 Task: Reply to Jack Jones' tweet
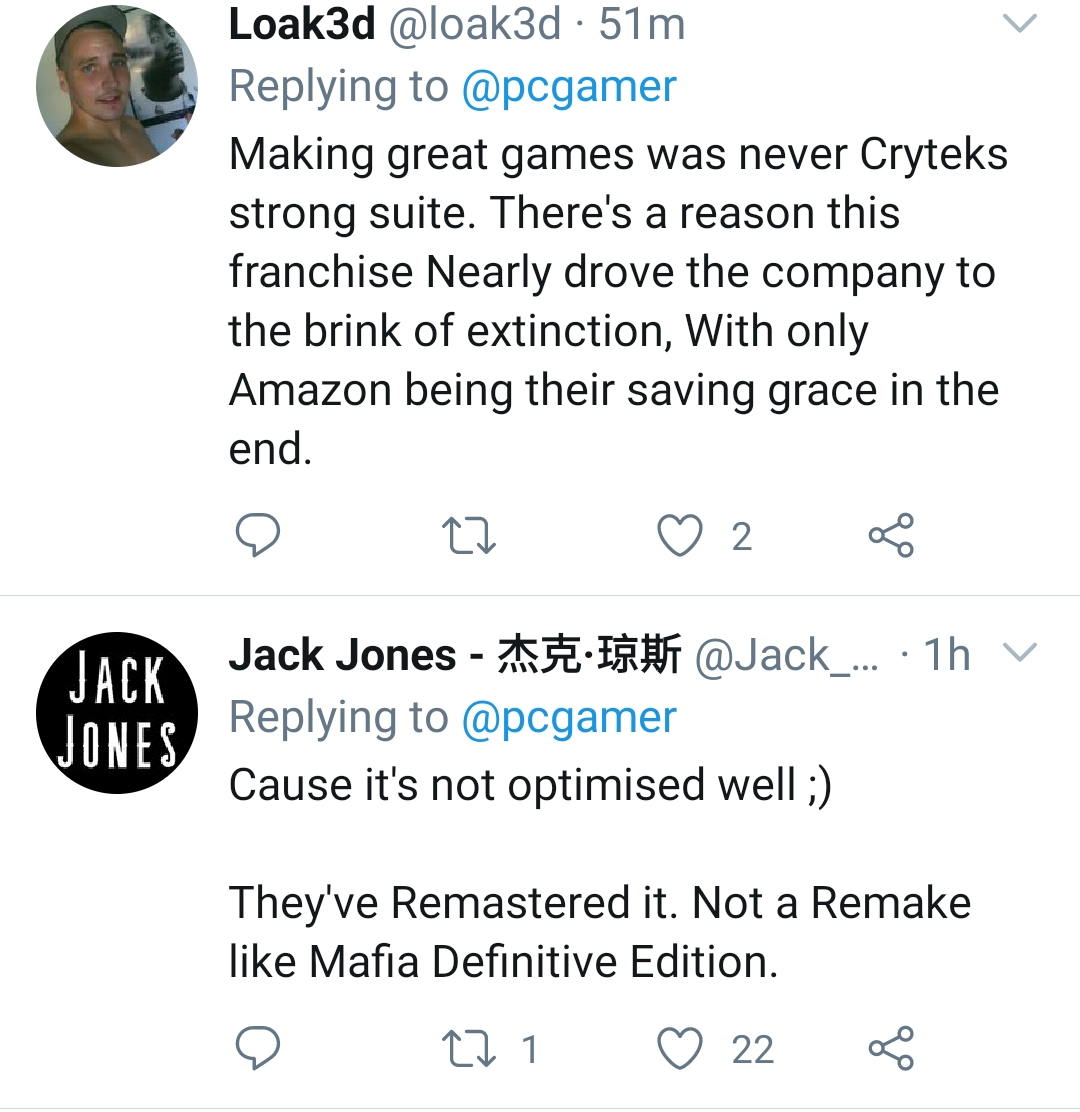257,1049
